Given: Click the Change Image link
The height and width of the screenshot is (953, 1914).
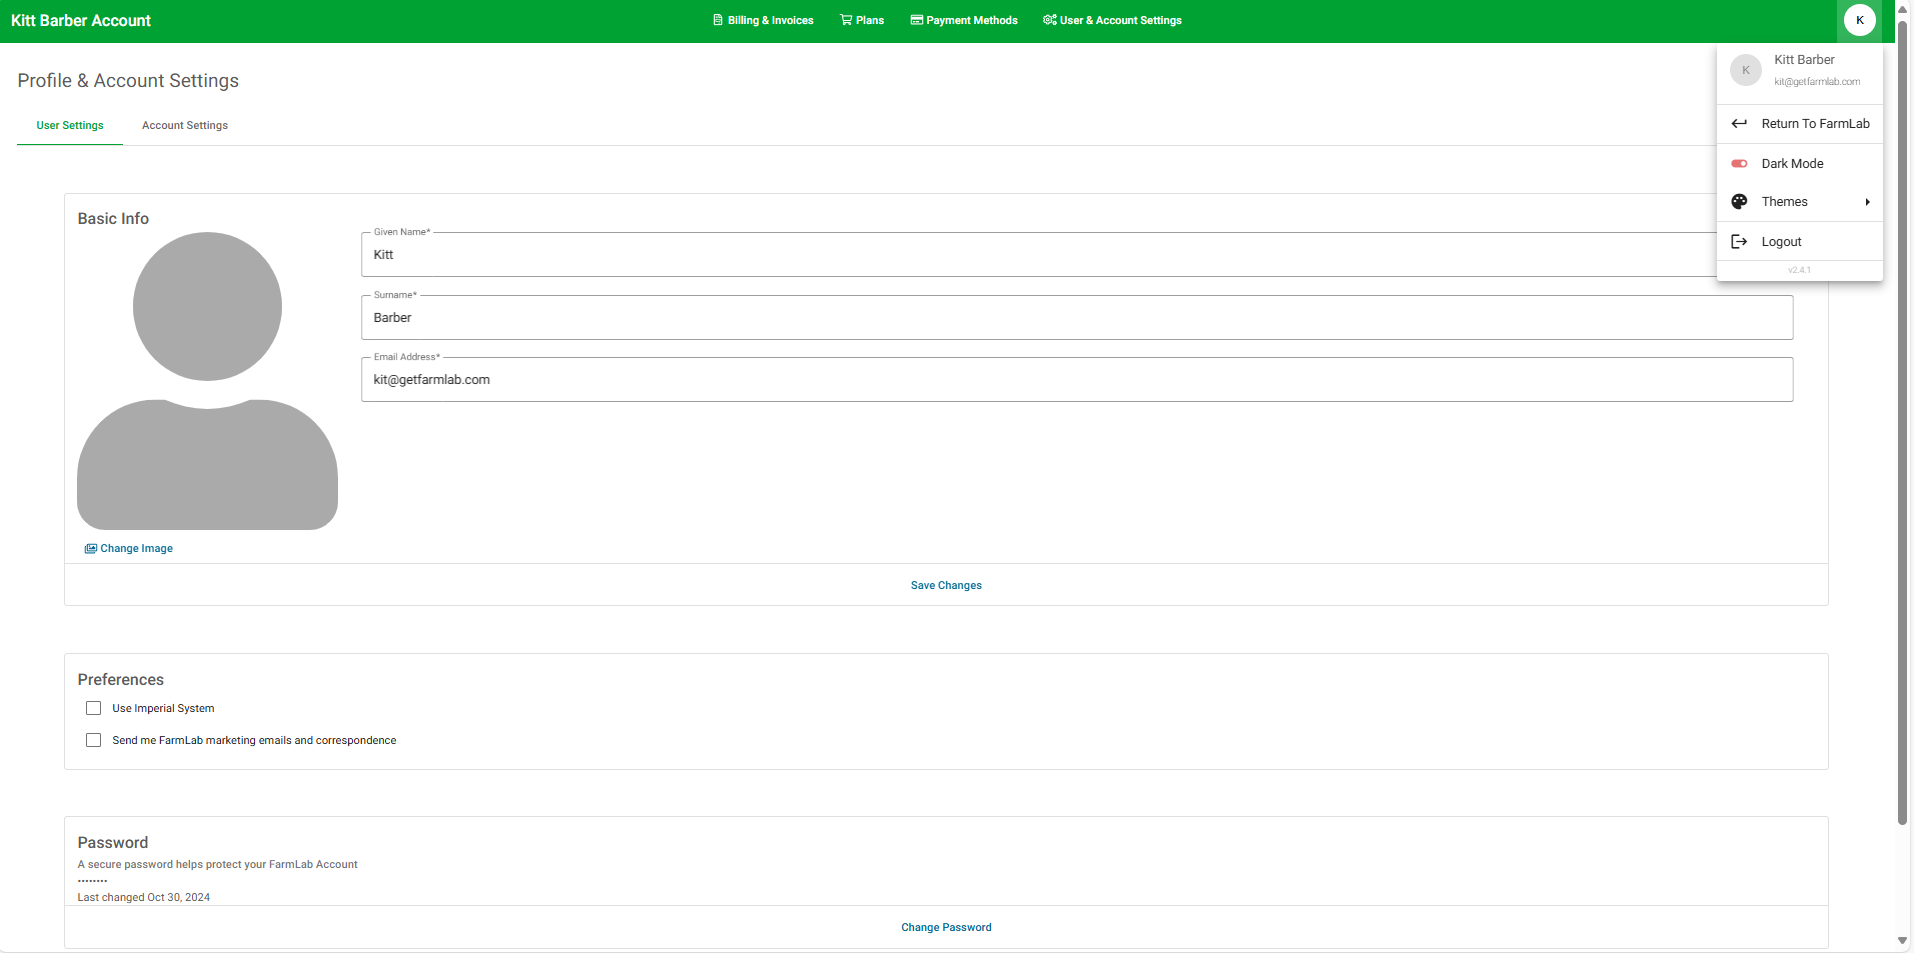Looking at the screenshot, I should (x=136, y=549).
